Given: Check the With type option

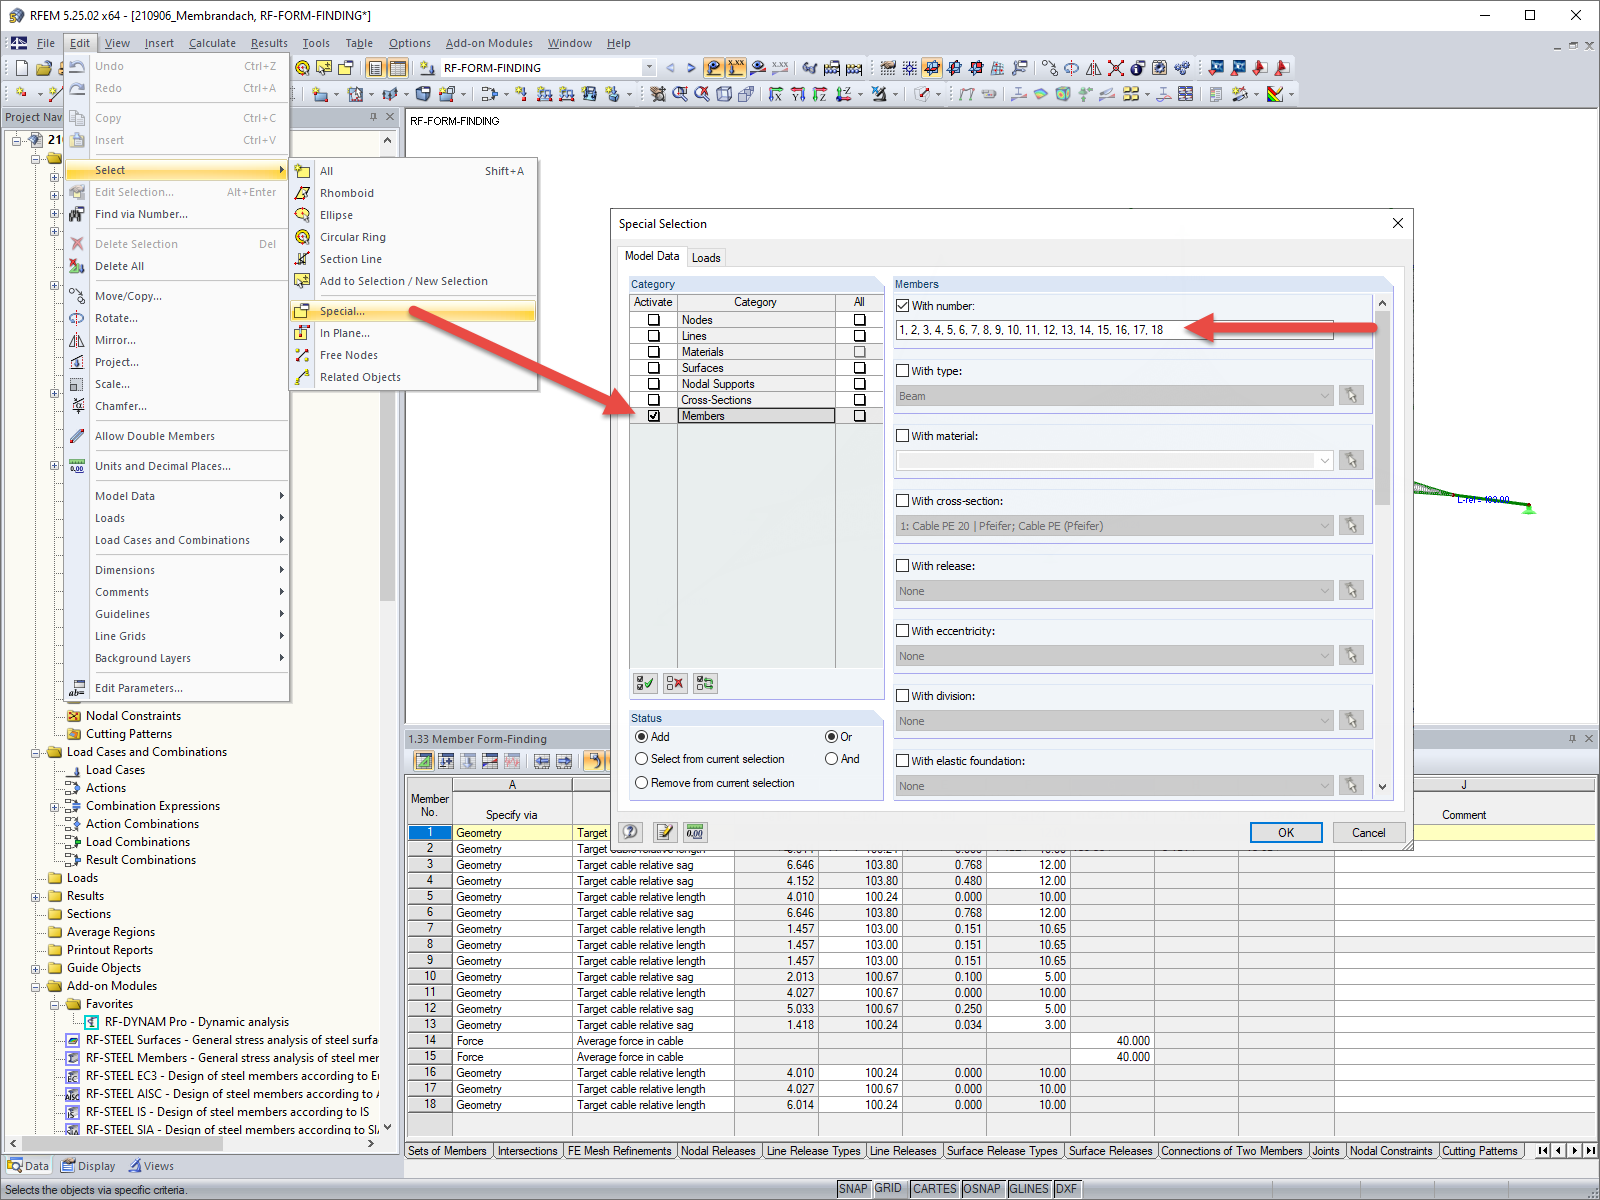Looking at the screenshot, I should tap(903, 370).
